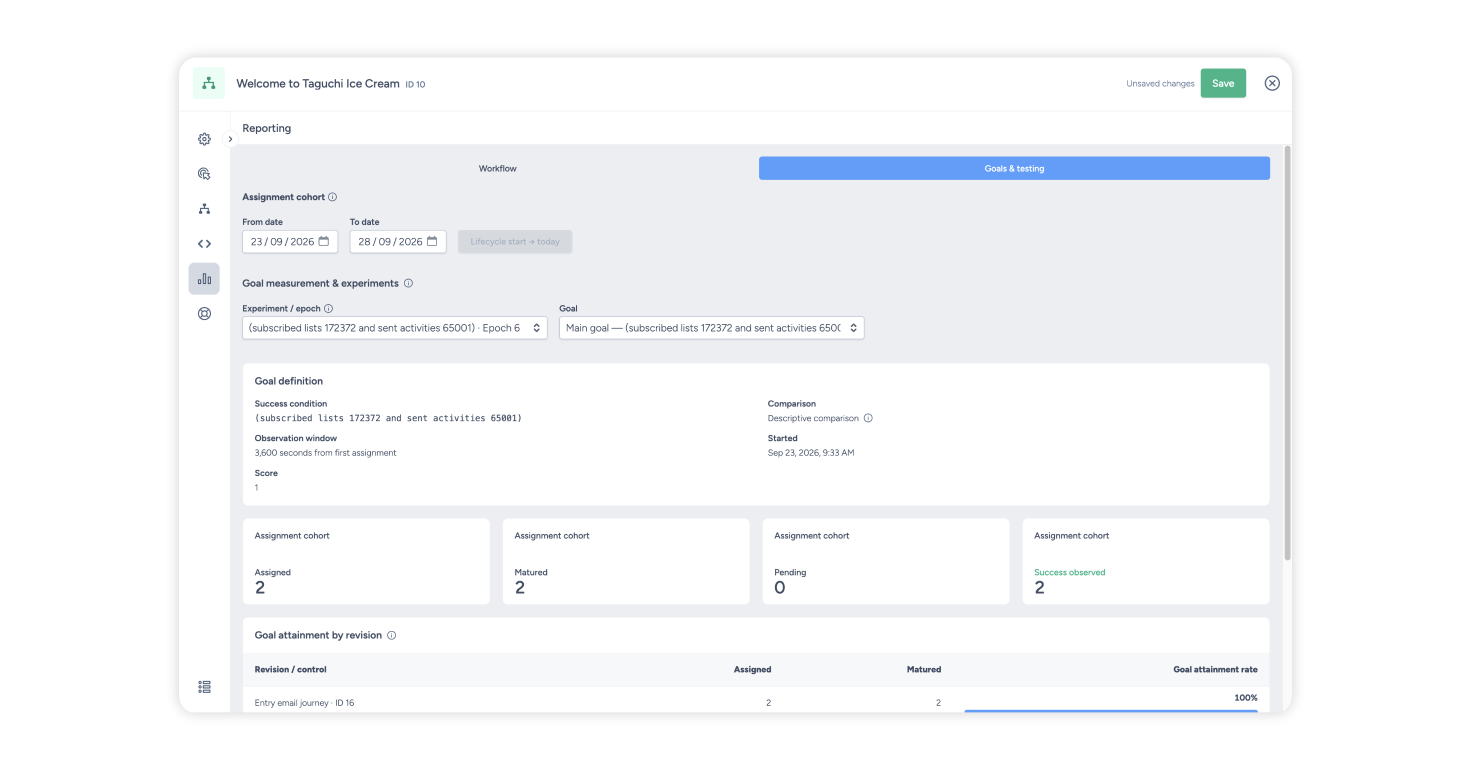Open calendar picker in To date field
This screenshot has height=771, width=1471.
point(432,242)
